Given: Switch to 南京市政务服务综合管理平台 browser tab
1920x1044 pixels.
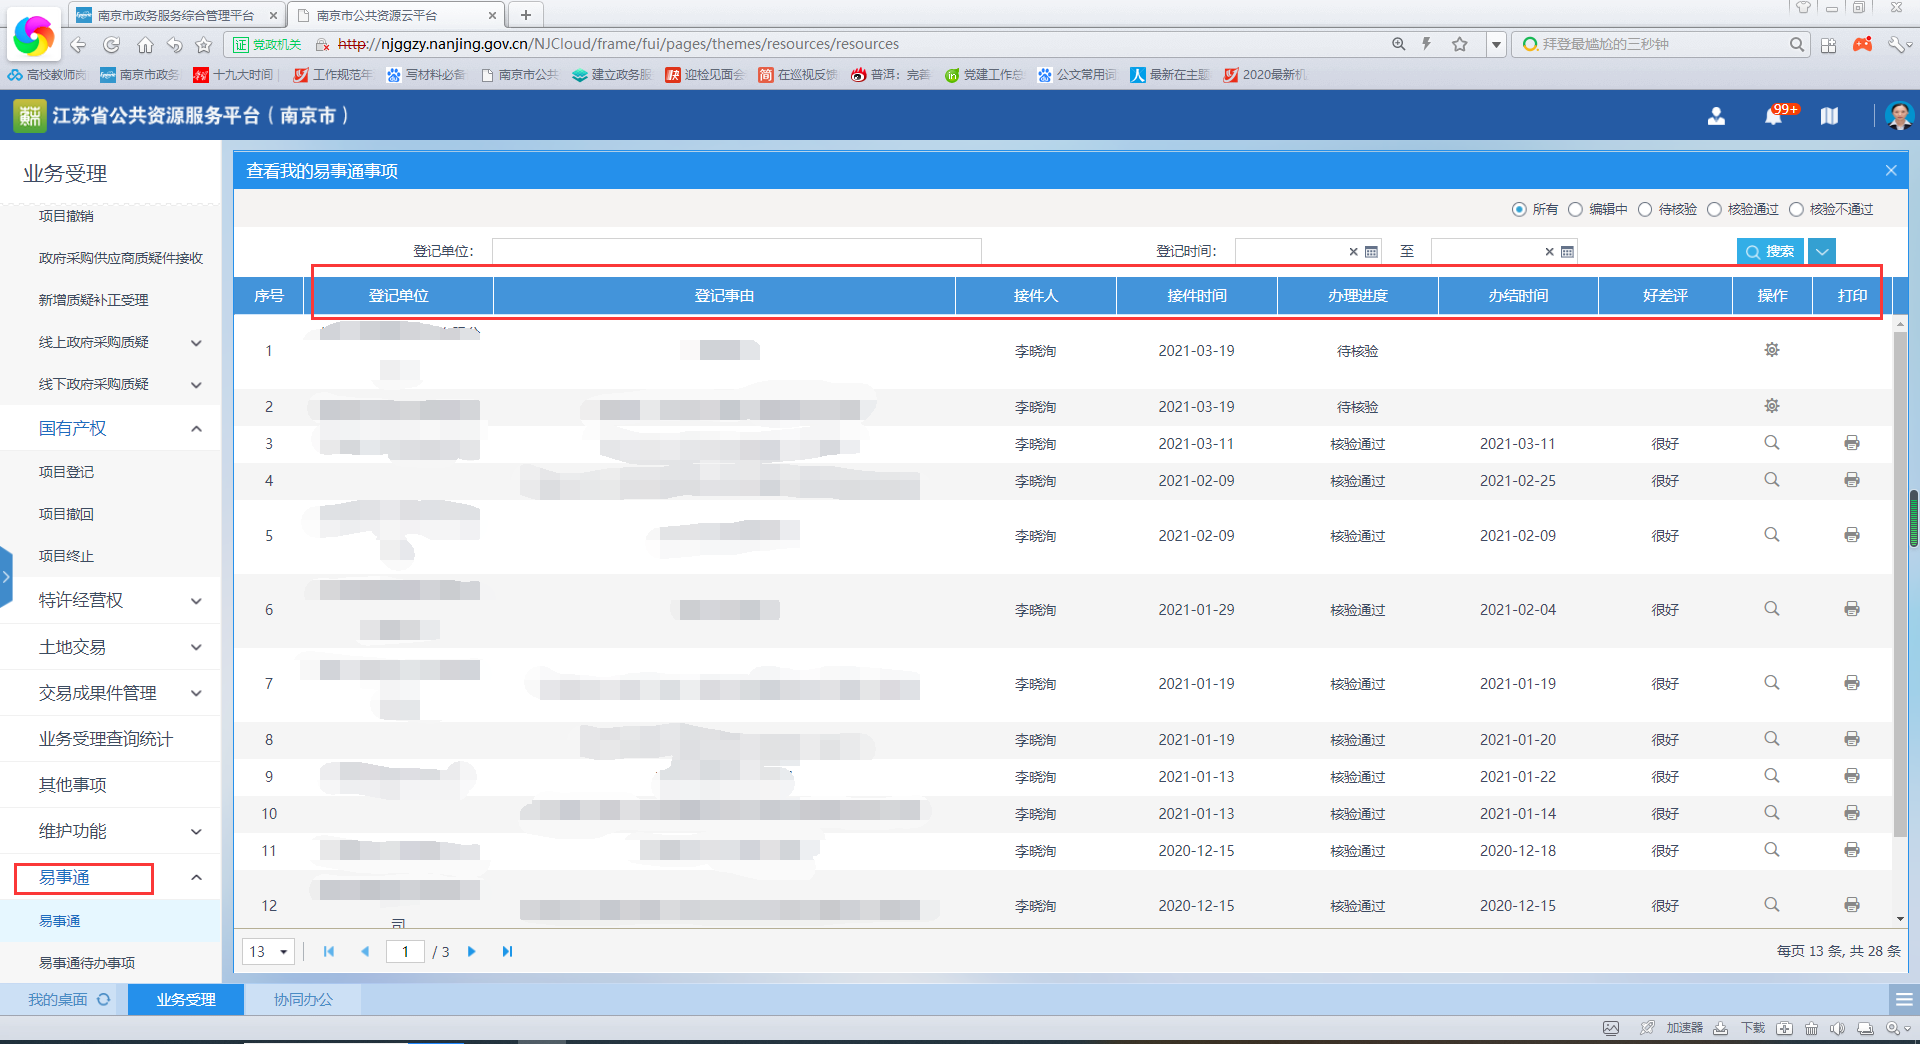Looking at the screenshot, I should [178, 15].
